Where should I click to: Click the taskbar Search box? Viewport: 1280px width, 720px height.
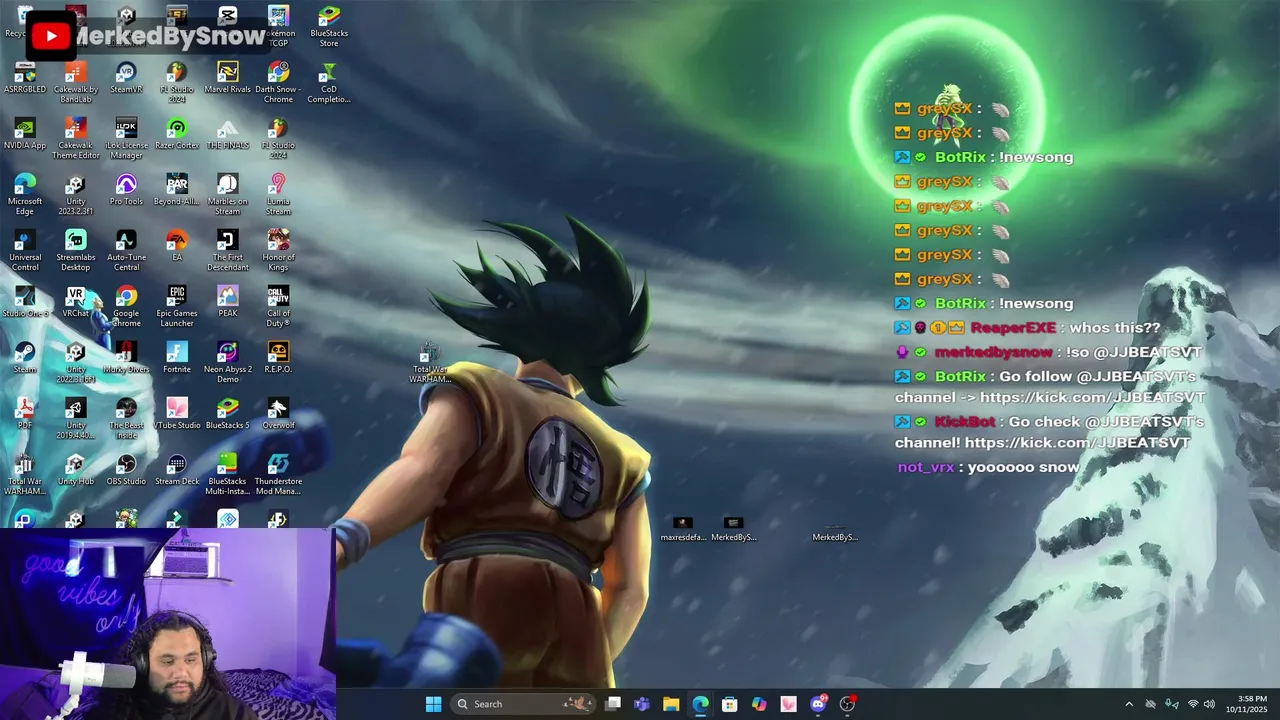click(x=522, y=704)
